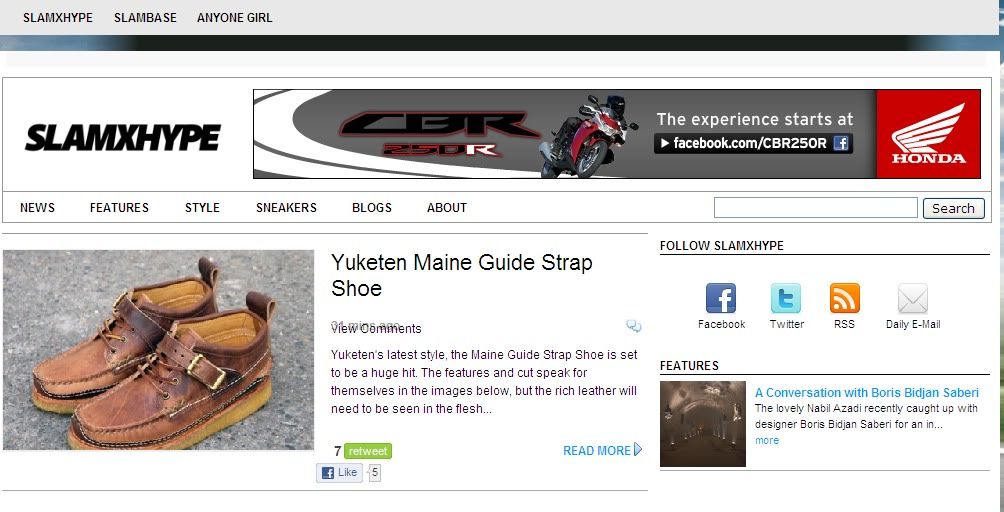
Task: Open the BLOGS menu item
Action: point(372,207)
